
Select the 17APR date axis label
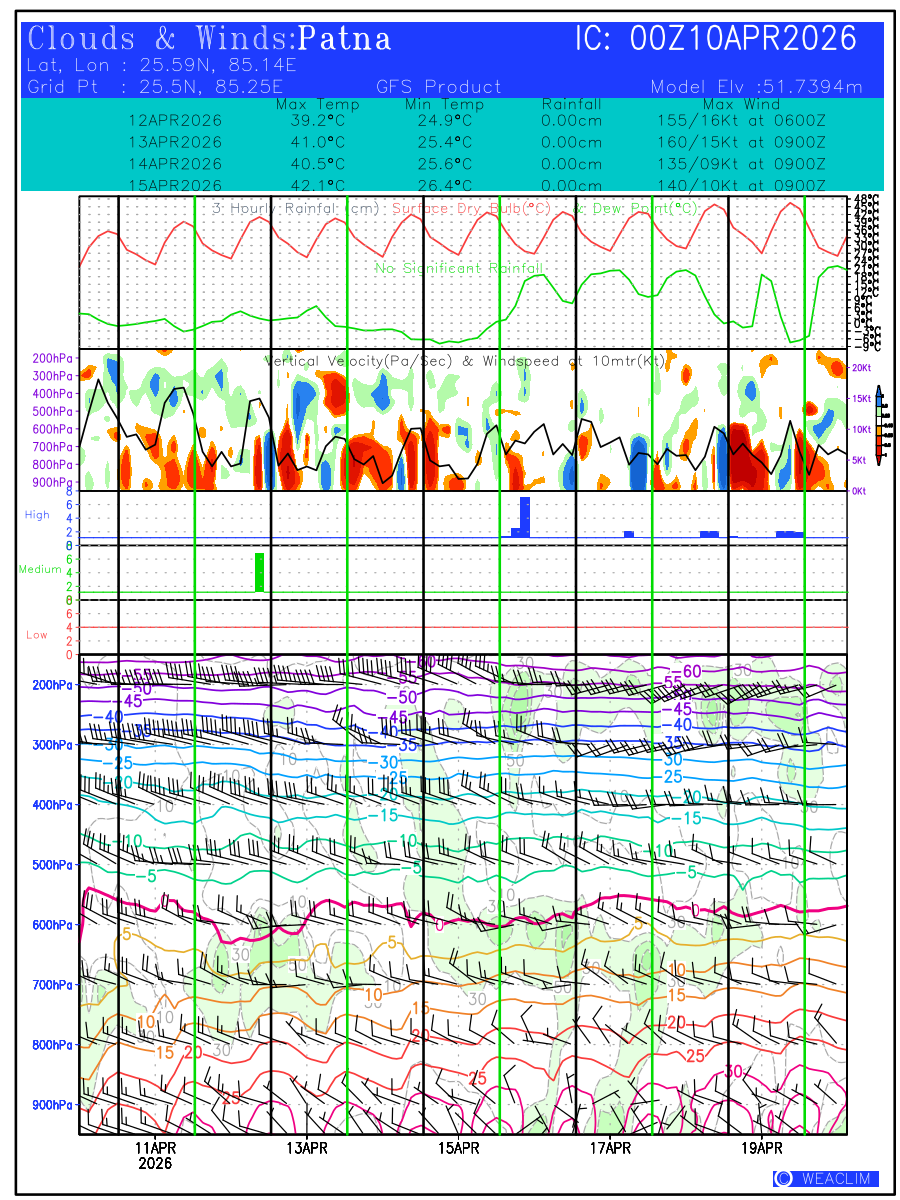point(610,1147)
